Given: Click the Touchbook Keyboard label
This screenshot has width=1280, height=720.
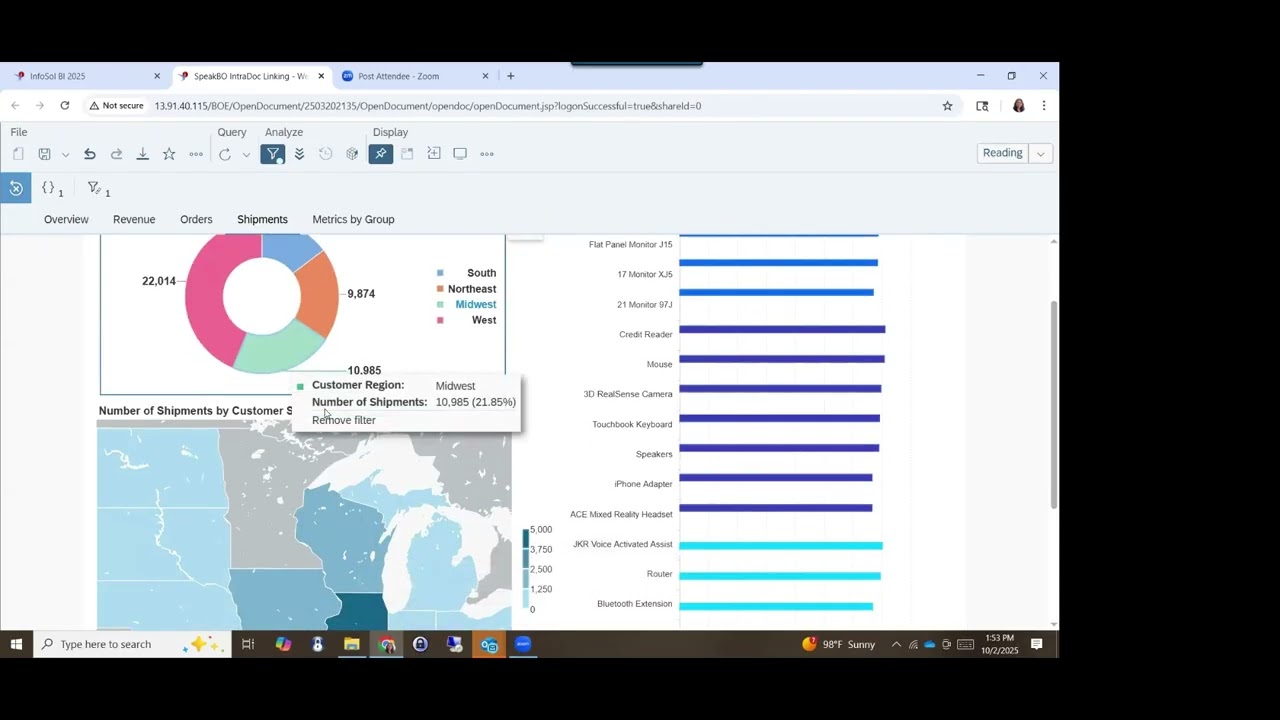Looking at the screenshot, I should (632, 424).
